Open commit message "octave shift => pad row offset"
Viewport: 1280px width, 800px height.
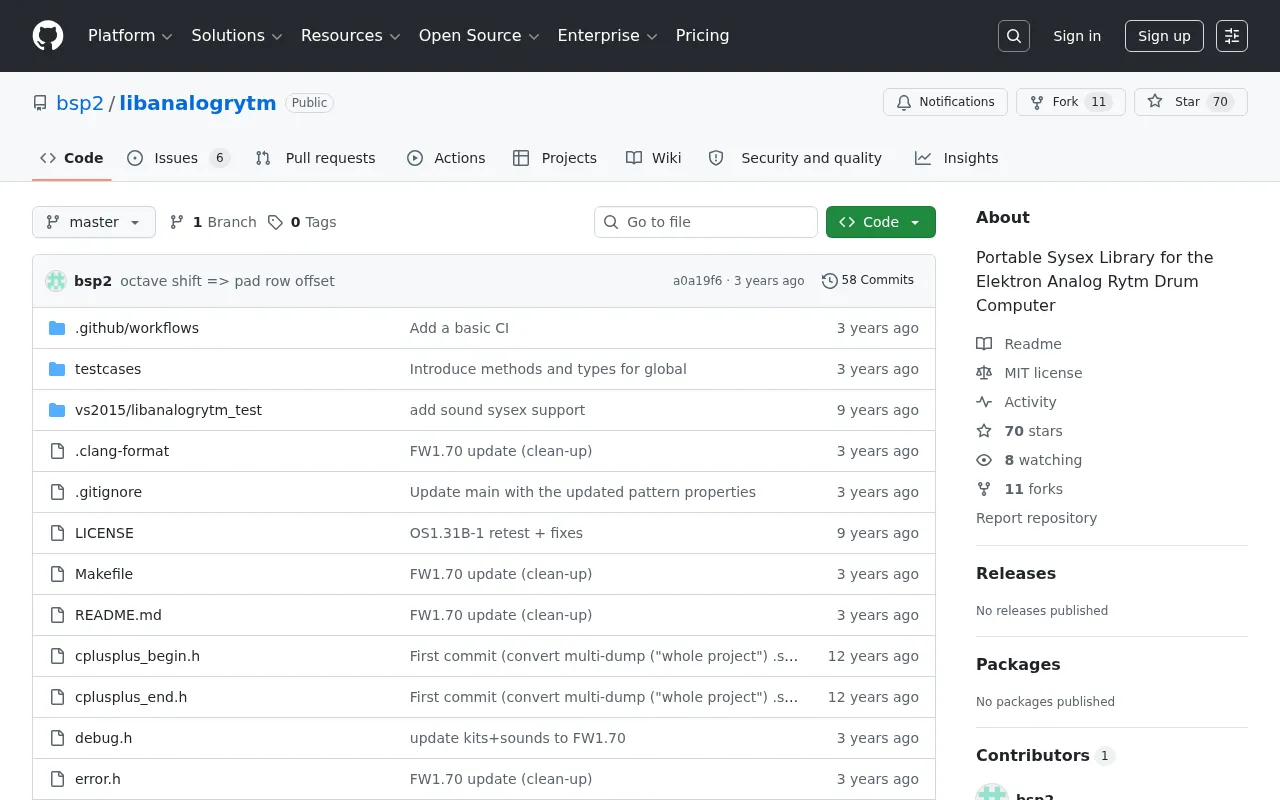[227, 281]
